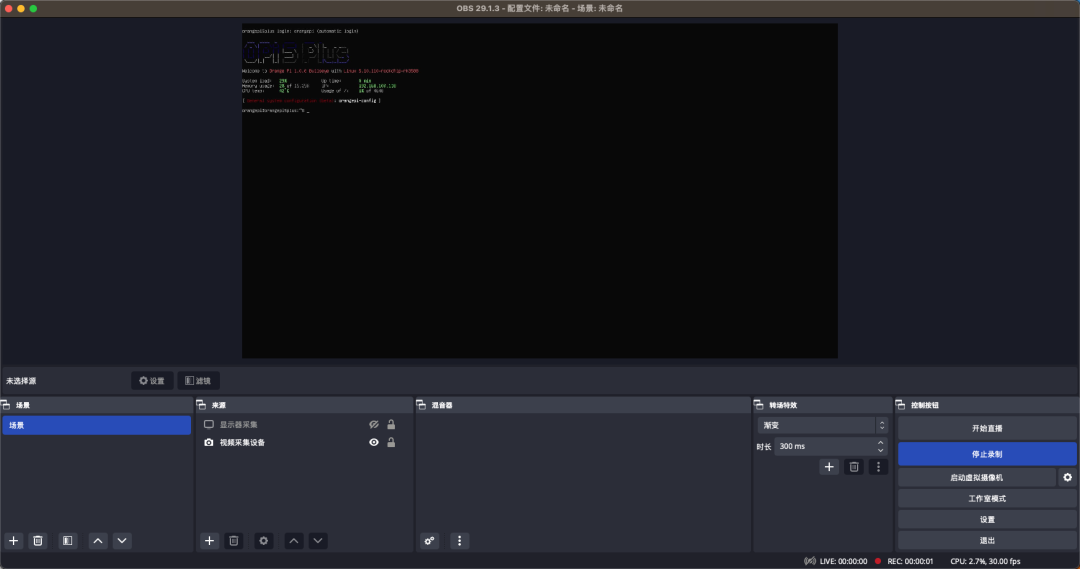Image resolution: width=1080 pixels, height=569 pixels.
Task: Float the 控制按钮 dock using its title icon
Action: point(900,405)
